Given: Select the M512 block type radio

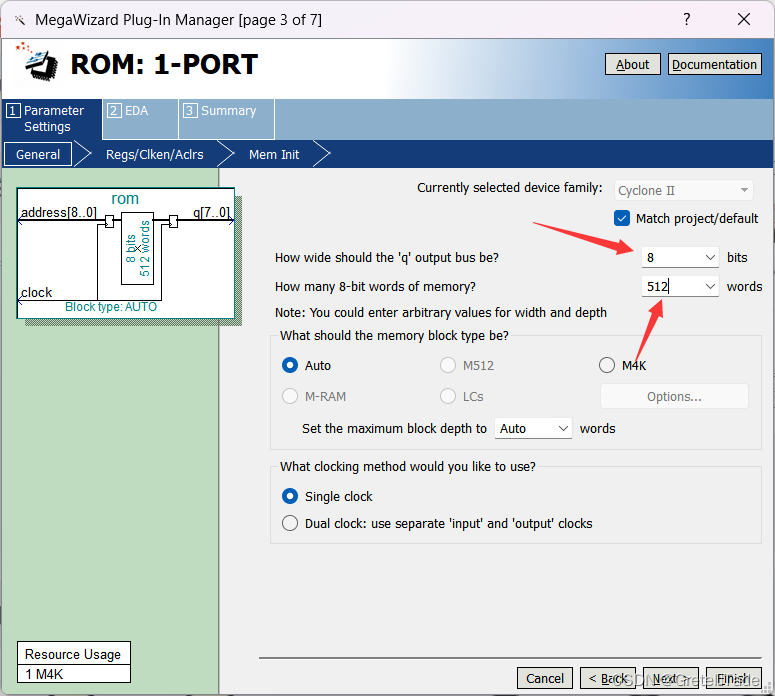Looking at the screenshot, I should [x=448, y=365].
